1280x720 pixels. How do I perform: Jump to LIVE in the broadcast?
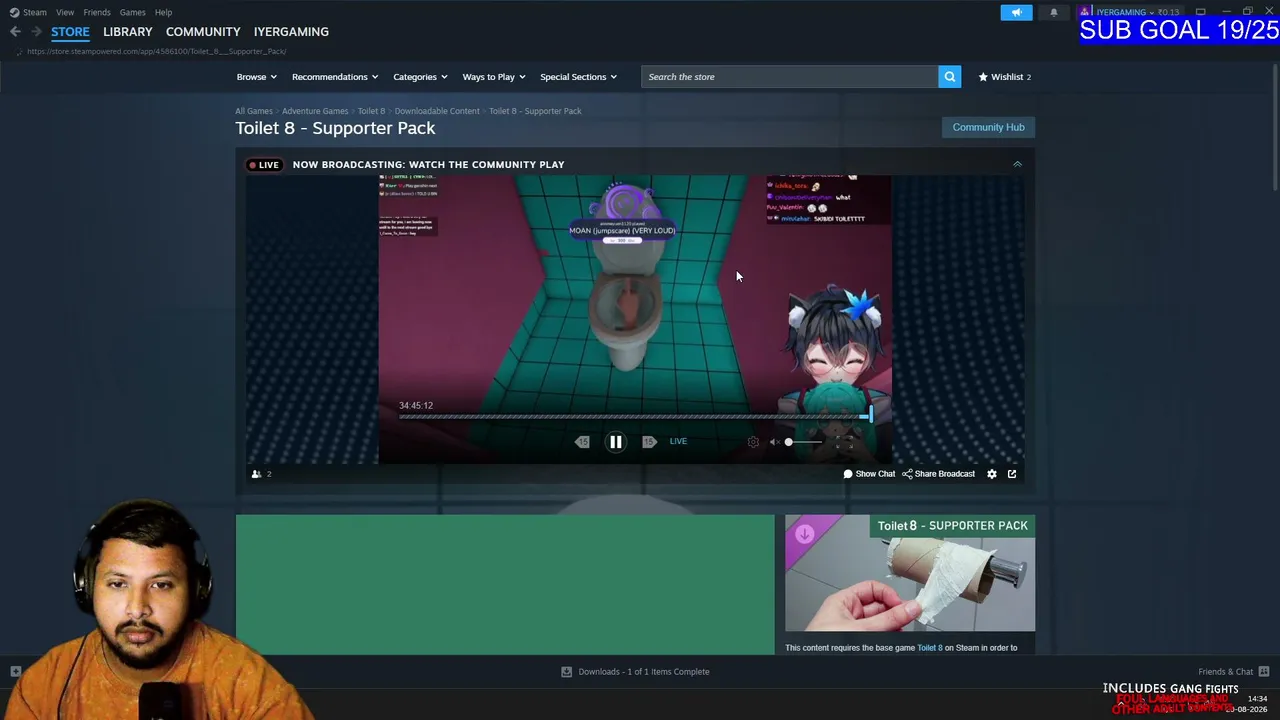pyautogui.click(x=678, y=442)
